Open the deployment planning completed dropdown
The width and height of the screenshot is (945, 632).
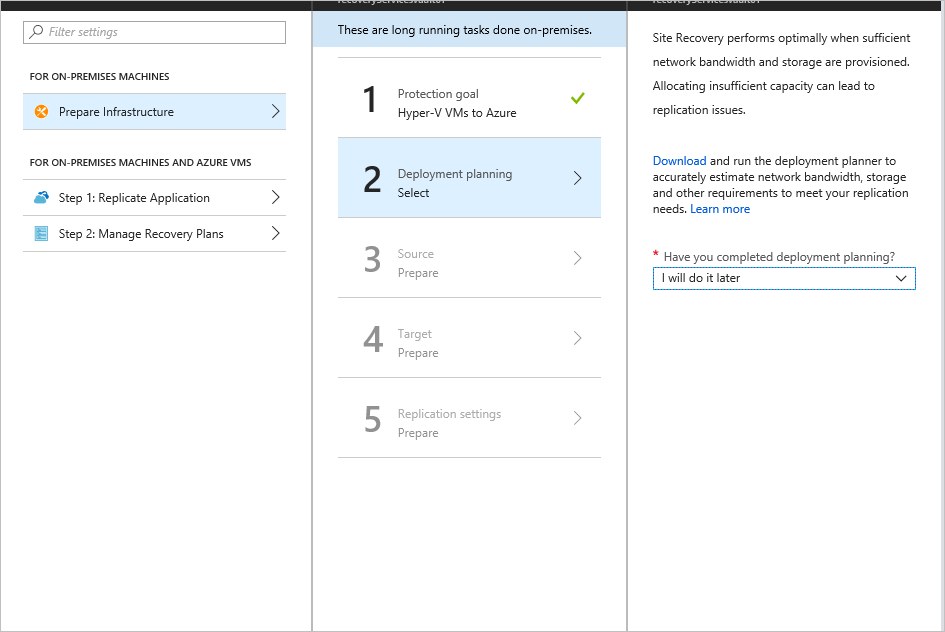[x=784, y=278]
